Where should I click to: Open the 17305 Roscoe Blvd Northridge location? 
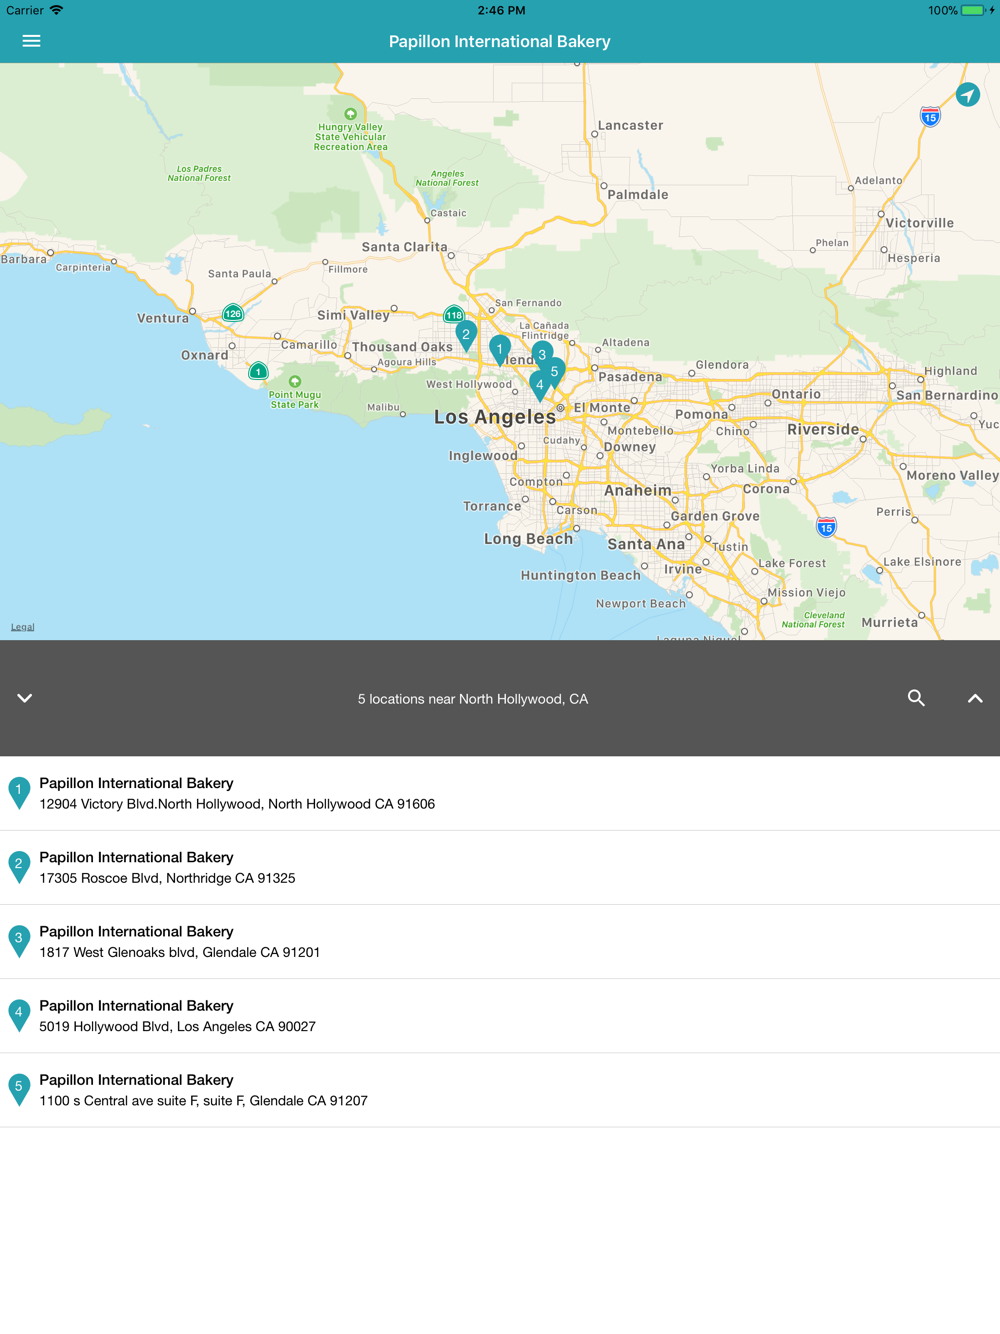click(x=500, y=867)
